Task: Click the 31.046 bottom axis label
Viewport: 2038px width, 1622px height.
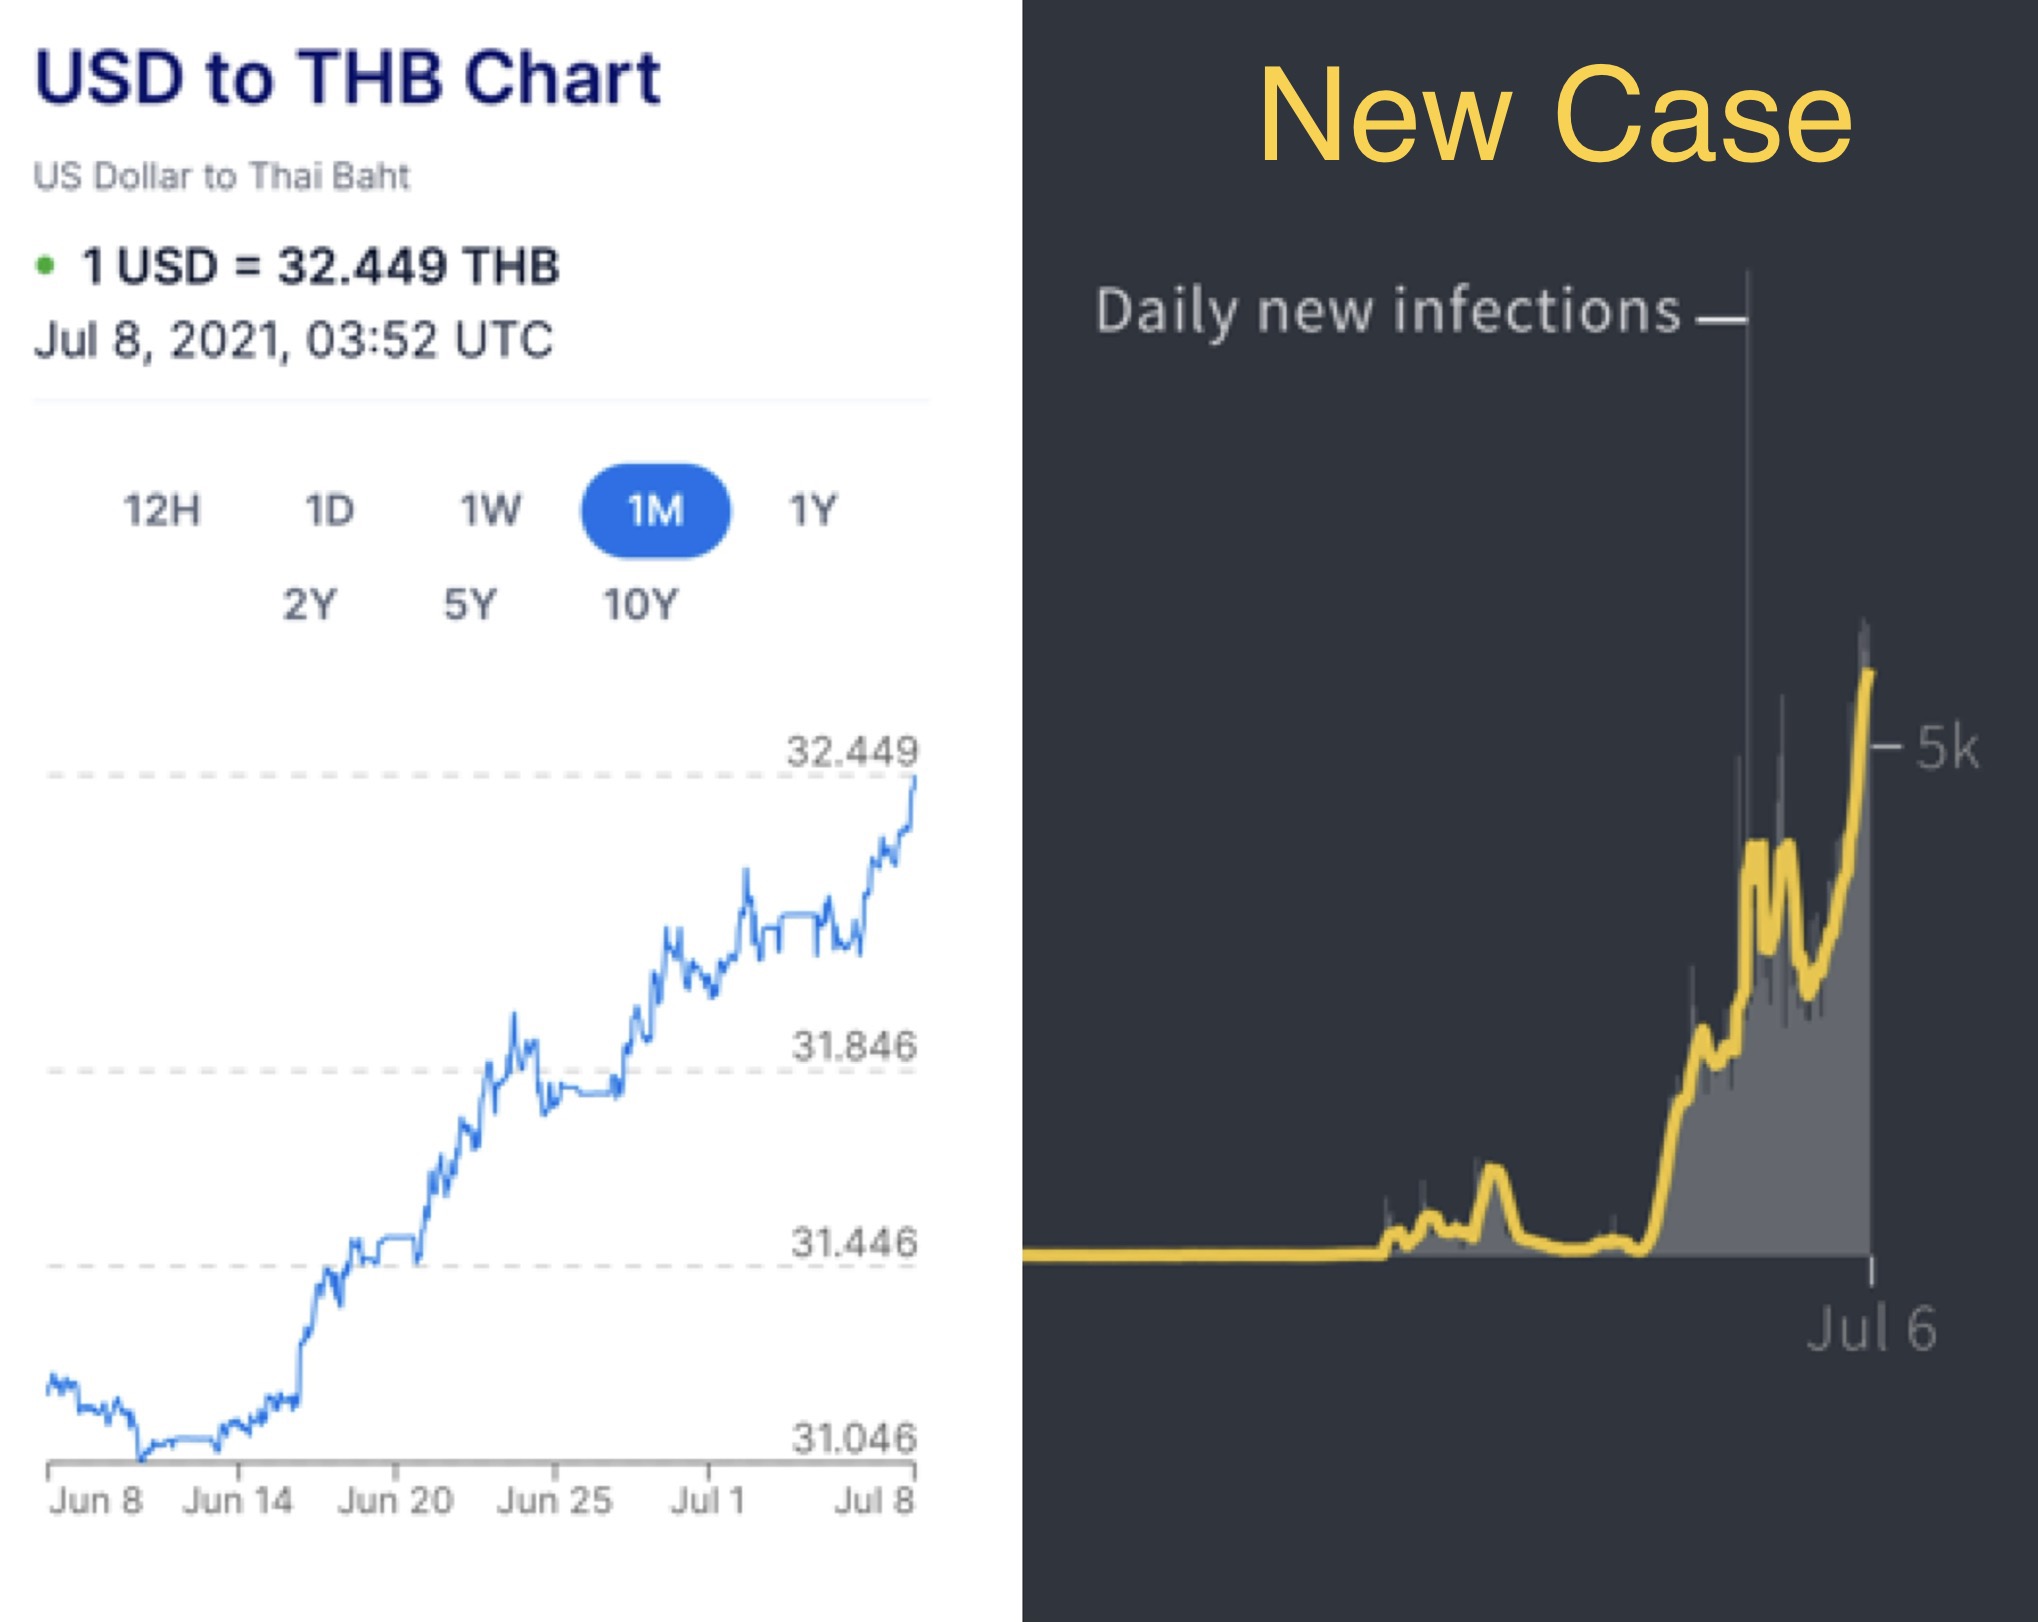Action: (854, 1438)
